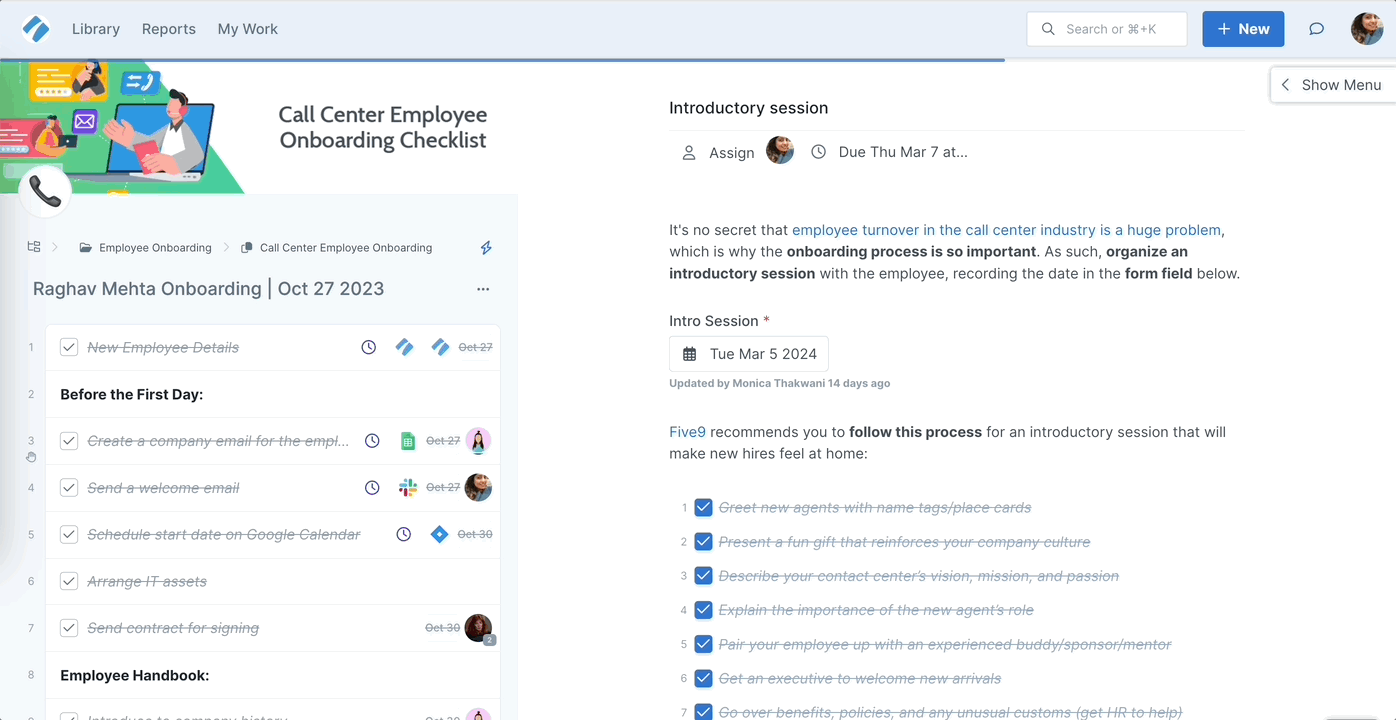Uncheck the Send a welcome email task
Image resolution: width=1396 pixels, height=720 pixels.
pyautogui.click(x=69, y=488)
